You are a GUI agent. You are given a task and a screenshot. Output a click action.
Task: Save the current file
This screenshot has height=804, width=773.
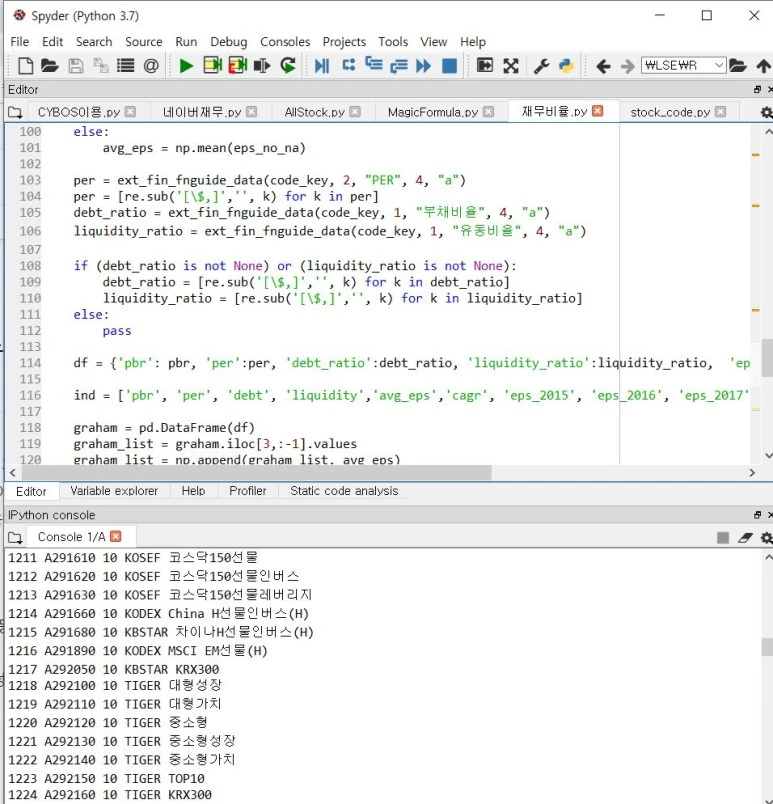pyautogui.click(x=76, y=66)
